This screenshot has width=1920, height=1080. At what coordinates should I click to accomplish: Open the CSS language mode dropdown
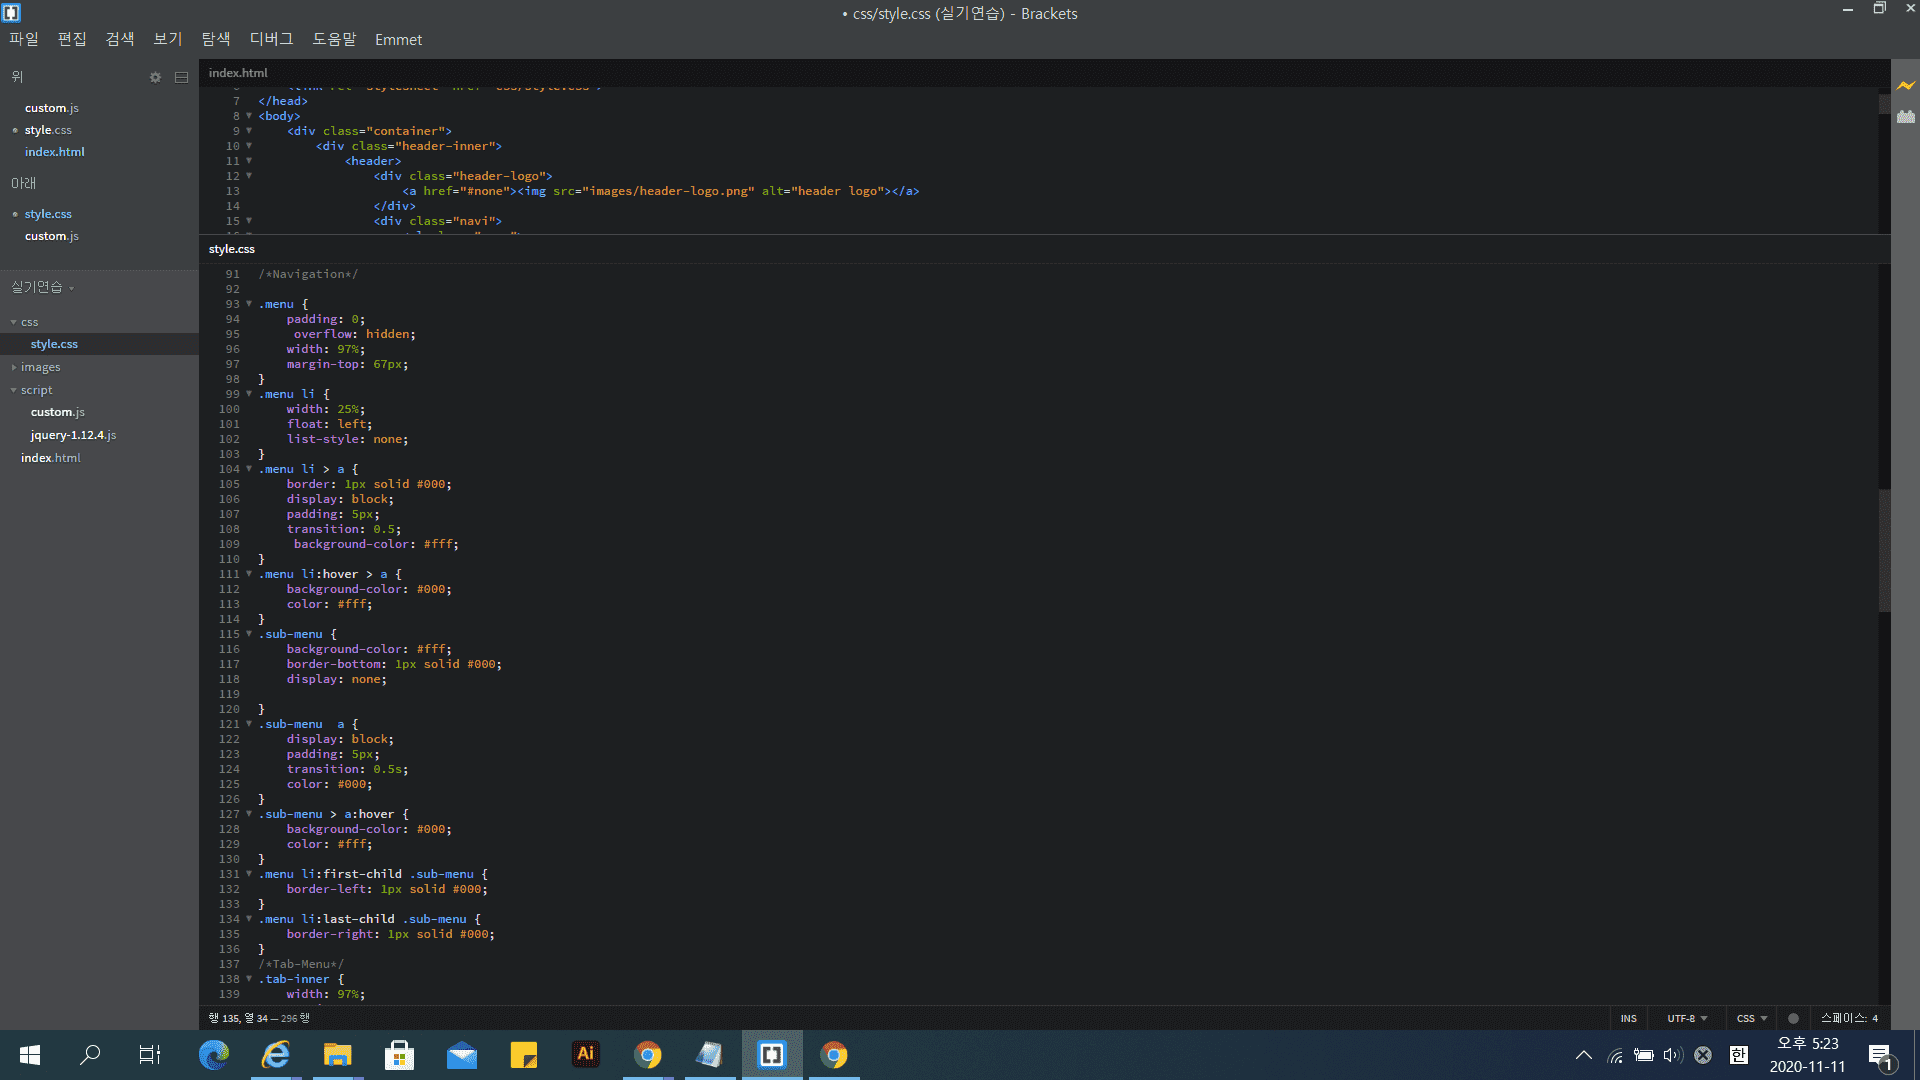[1751, 1018]
